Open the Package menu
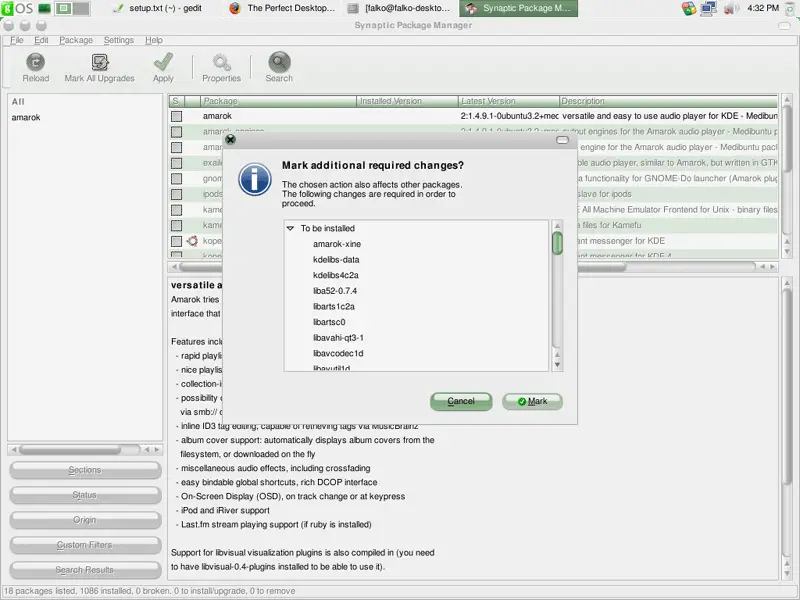800x600 pixels. click(x=76, y=40)
